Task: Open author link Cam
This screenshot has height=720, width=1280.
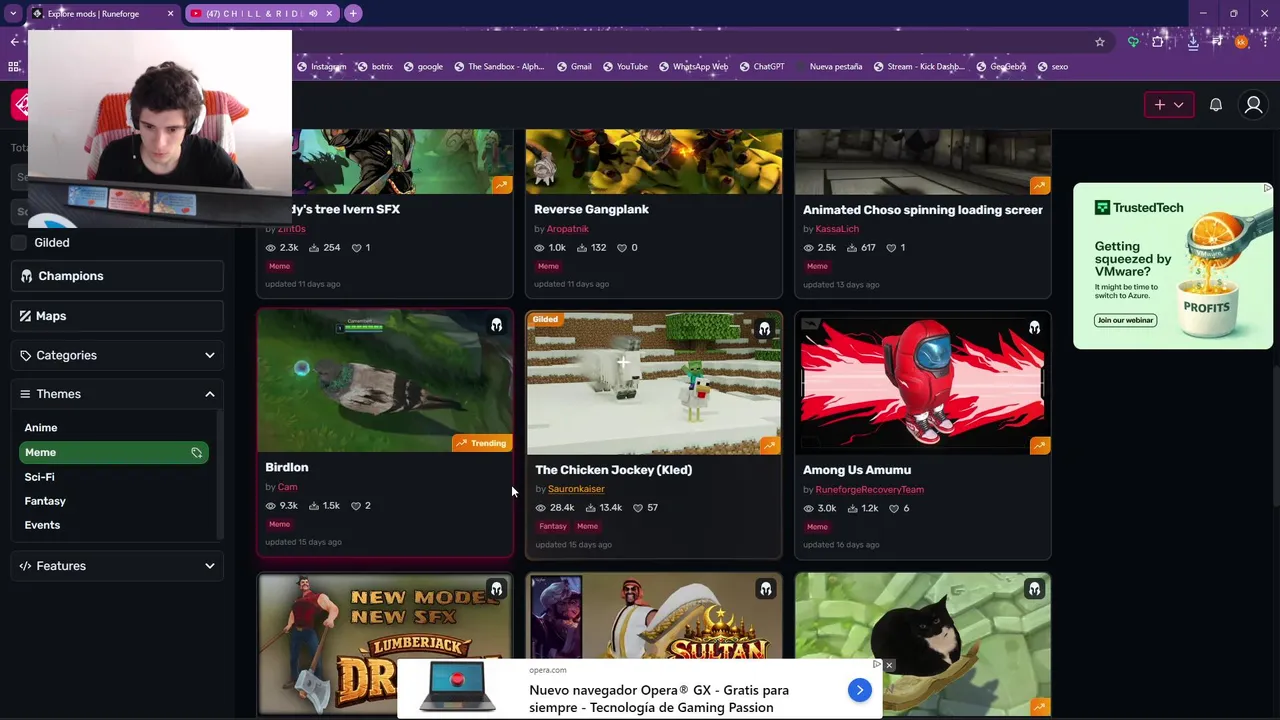Action: coord(287,487)
